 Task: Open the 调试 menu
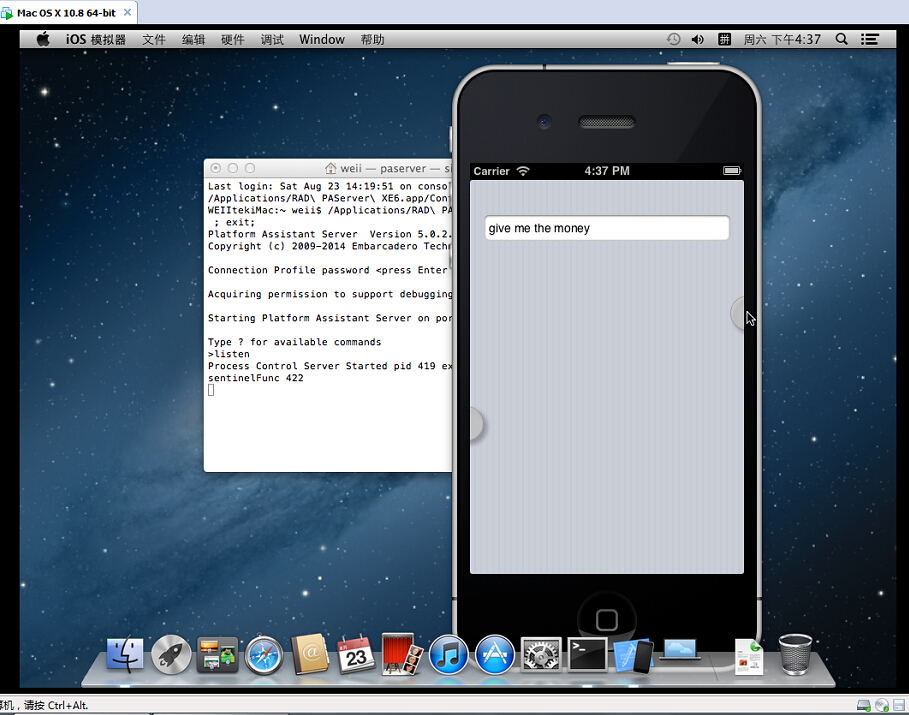coord(272,39)
